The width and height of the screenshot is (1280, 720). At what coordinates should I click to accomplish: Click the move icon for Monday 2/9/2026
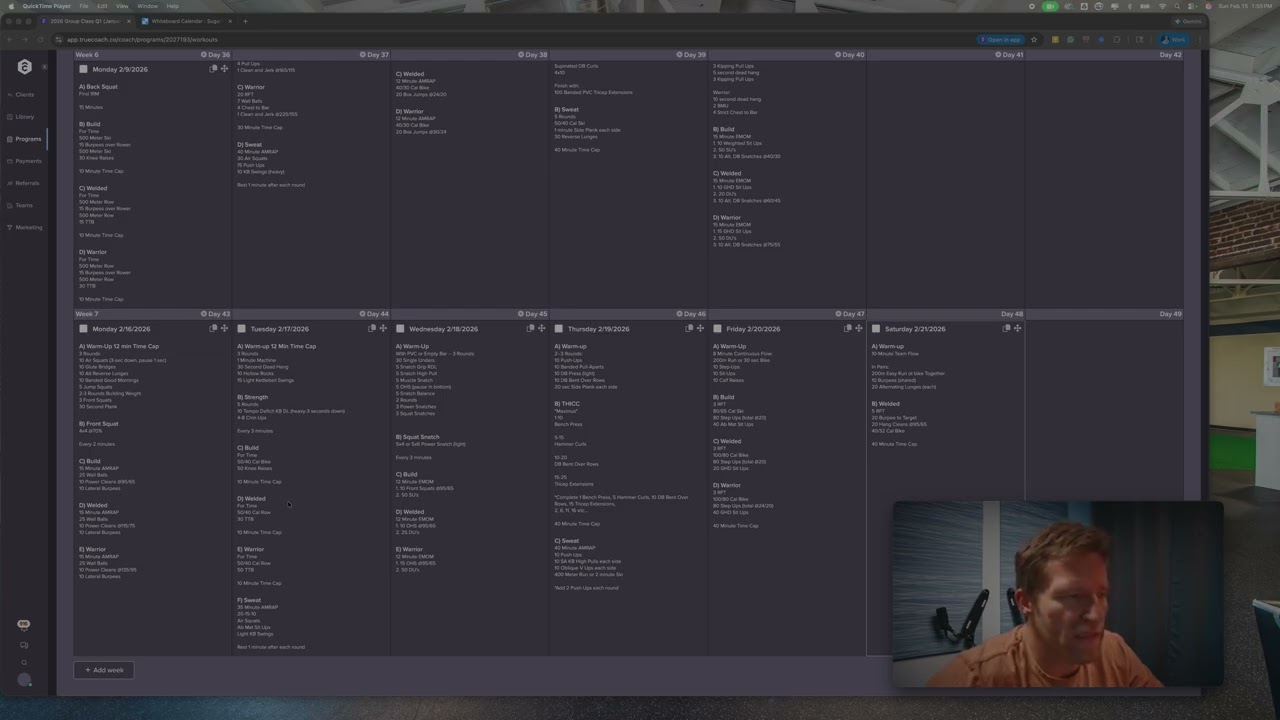(x=224, y=69)
